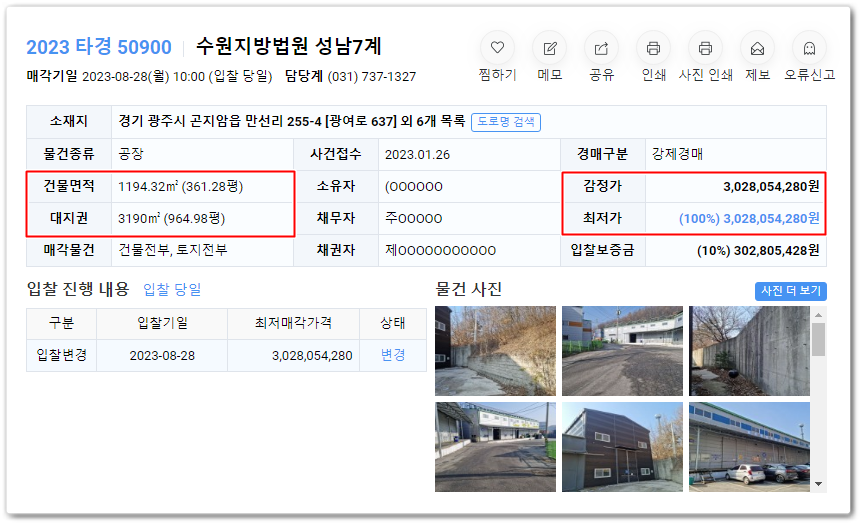The width and height of the screenshot is (863, 526).
Task: Click the phone number (031) 737-1327
Action: click(372, 76)
